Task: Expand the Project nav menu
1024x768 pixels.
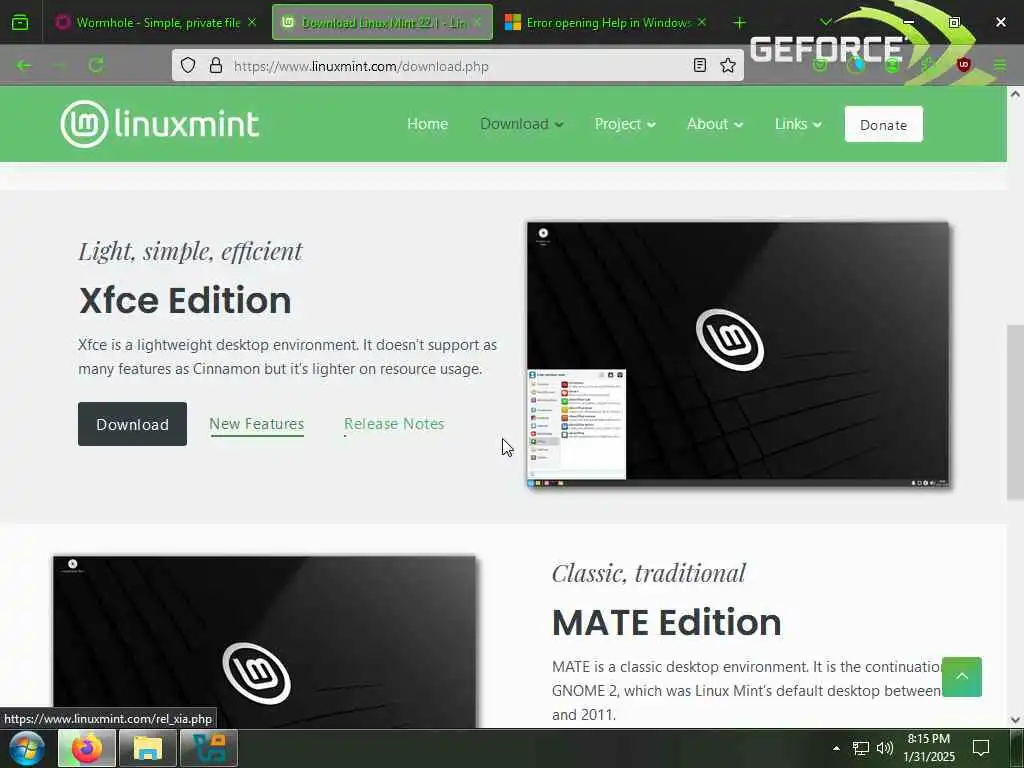Action: (x=625, y=124)
